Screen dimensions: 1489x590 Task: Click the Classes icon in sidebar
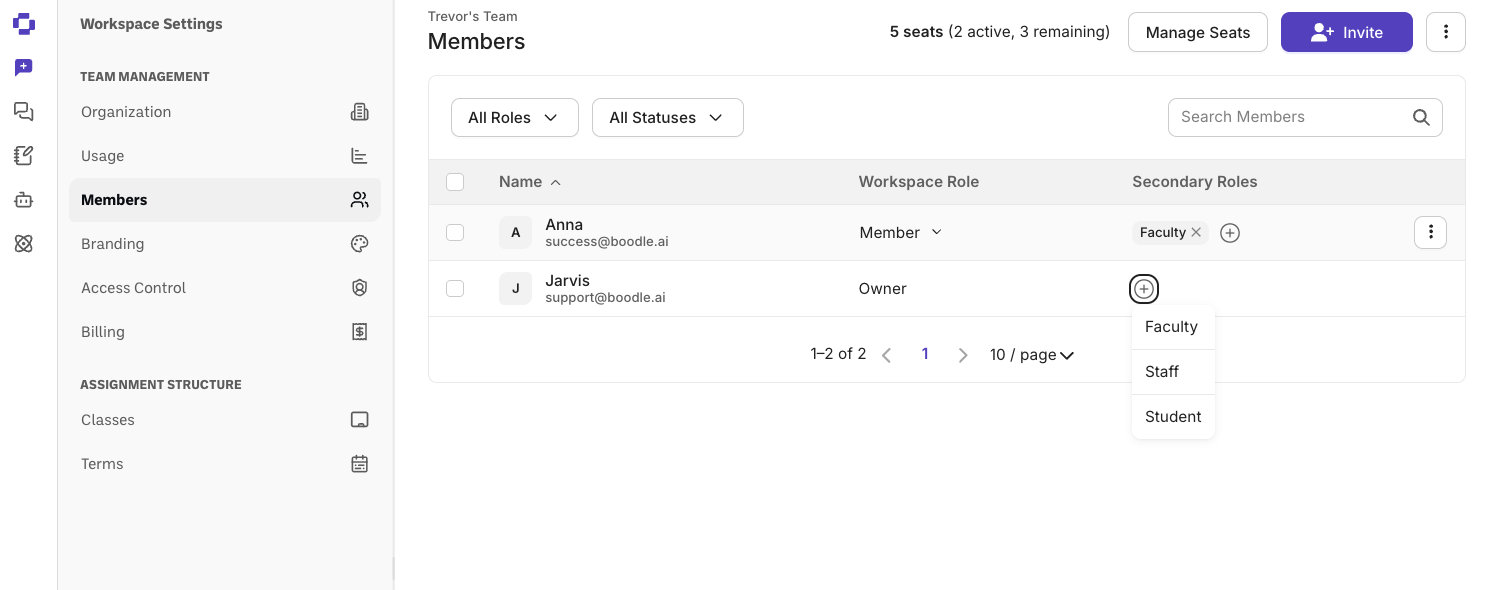coord(360,420)
